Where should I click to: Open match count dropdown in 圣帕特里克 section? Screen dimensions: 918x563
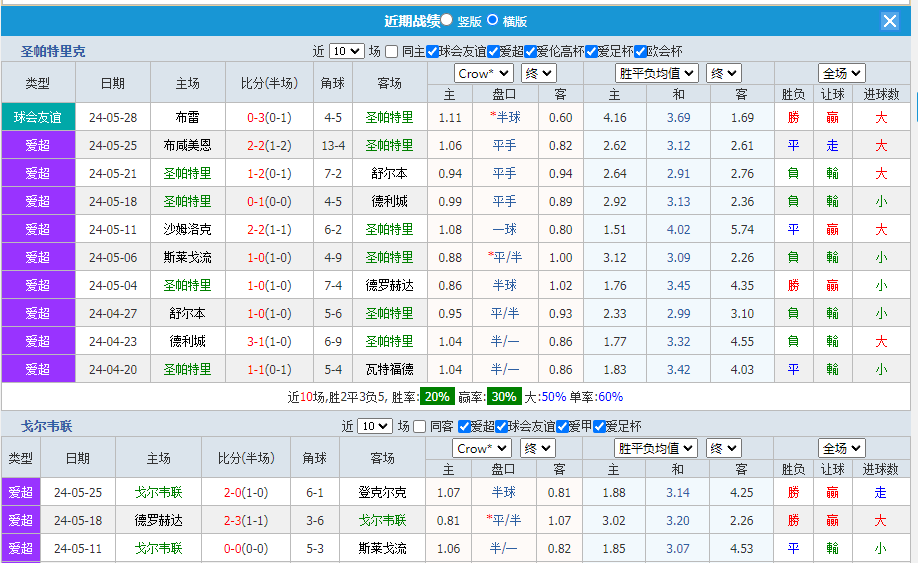(x=346, y=52)
